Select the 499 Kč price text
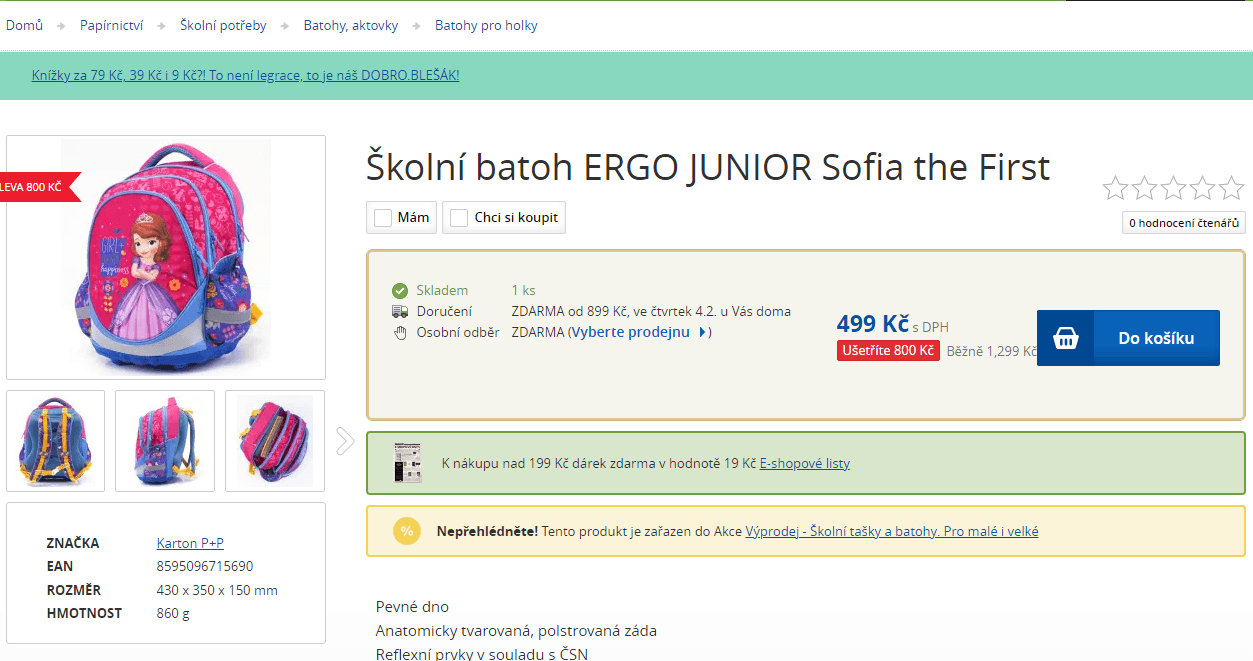1253x661 pixels. click(x=873, y=323)
